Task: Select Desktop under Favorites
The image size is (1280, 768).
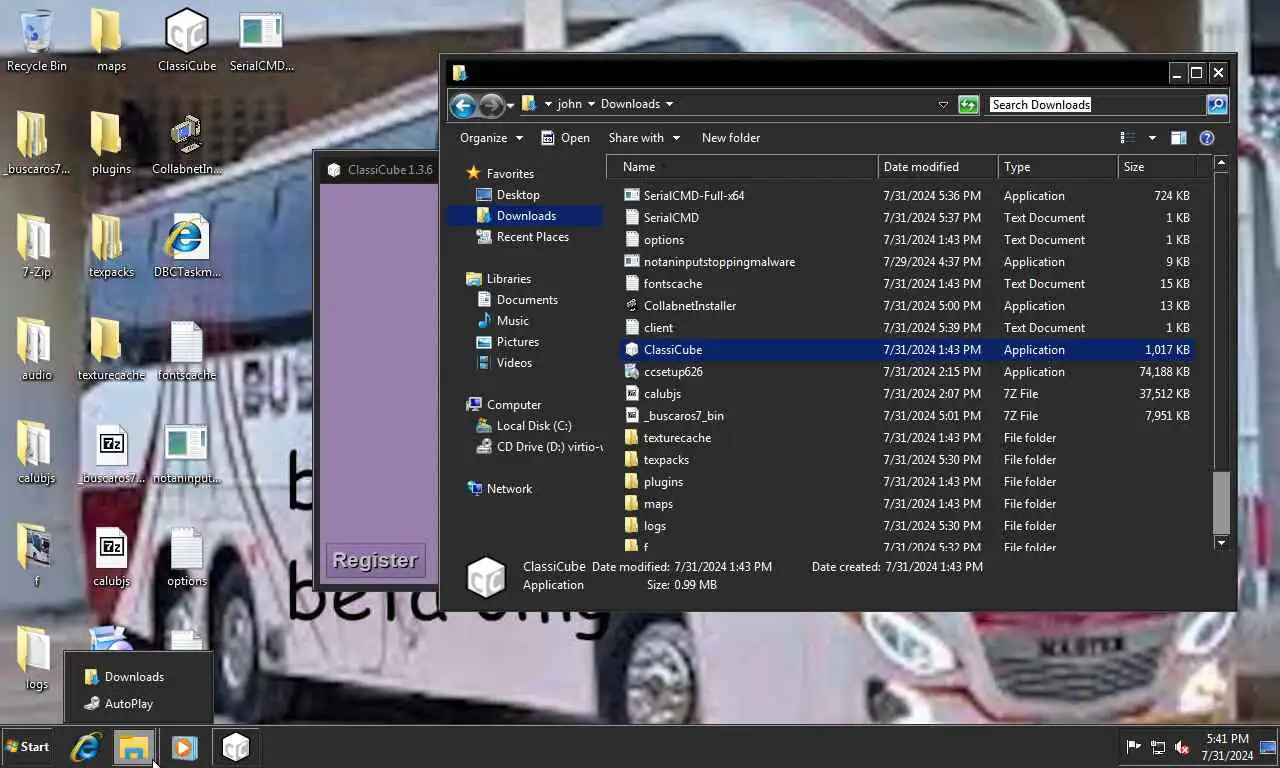Action: [518, 195]
